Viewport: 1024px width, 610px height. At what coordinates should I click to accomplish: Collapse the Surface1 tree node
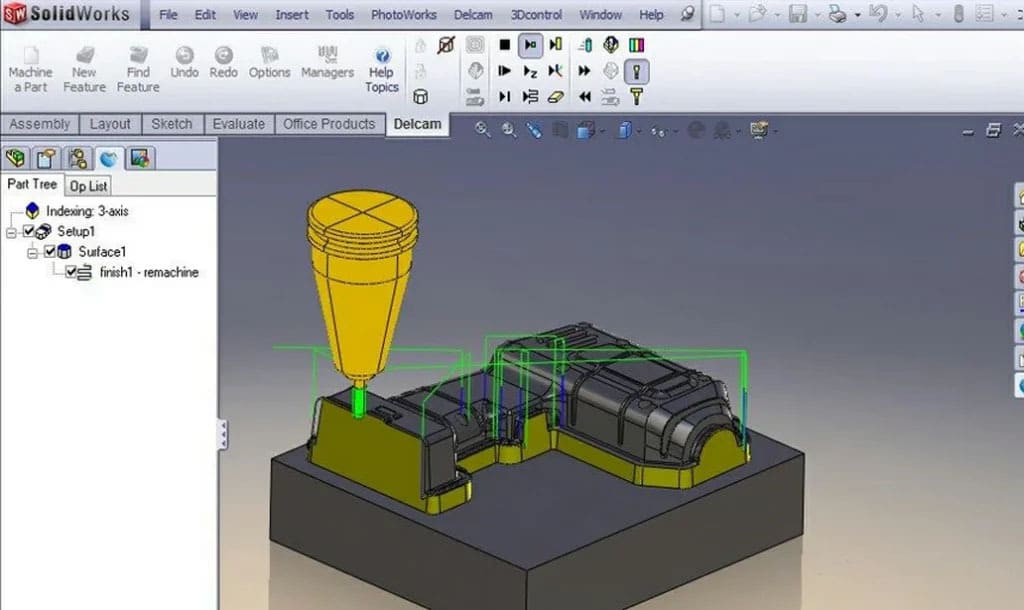click(x=32, y=252)
